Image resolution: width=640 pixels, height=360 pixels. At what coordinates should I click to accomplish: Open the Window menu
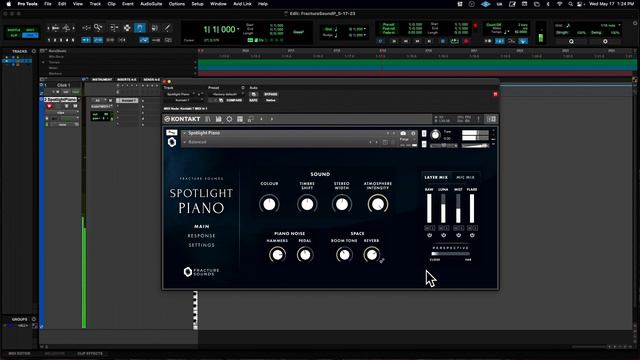pos(218,4)
